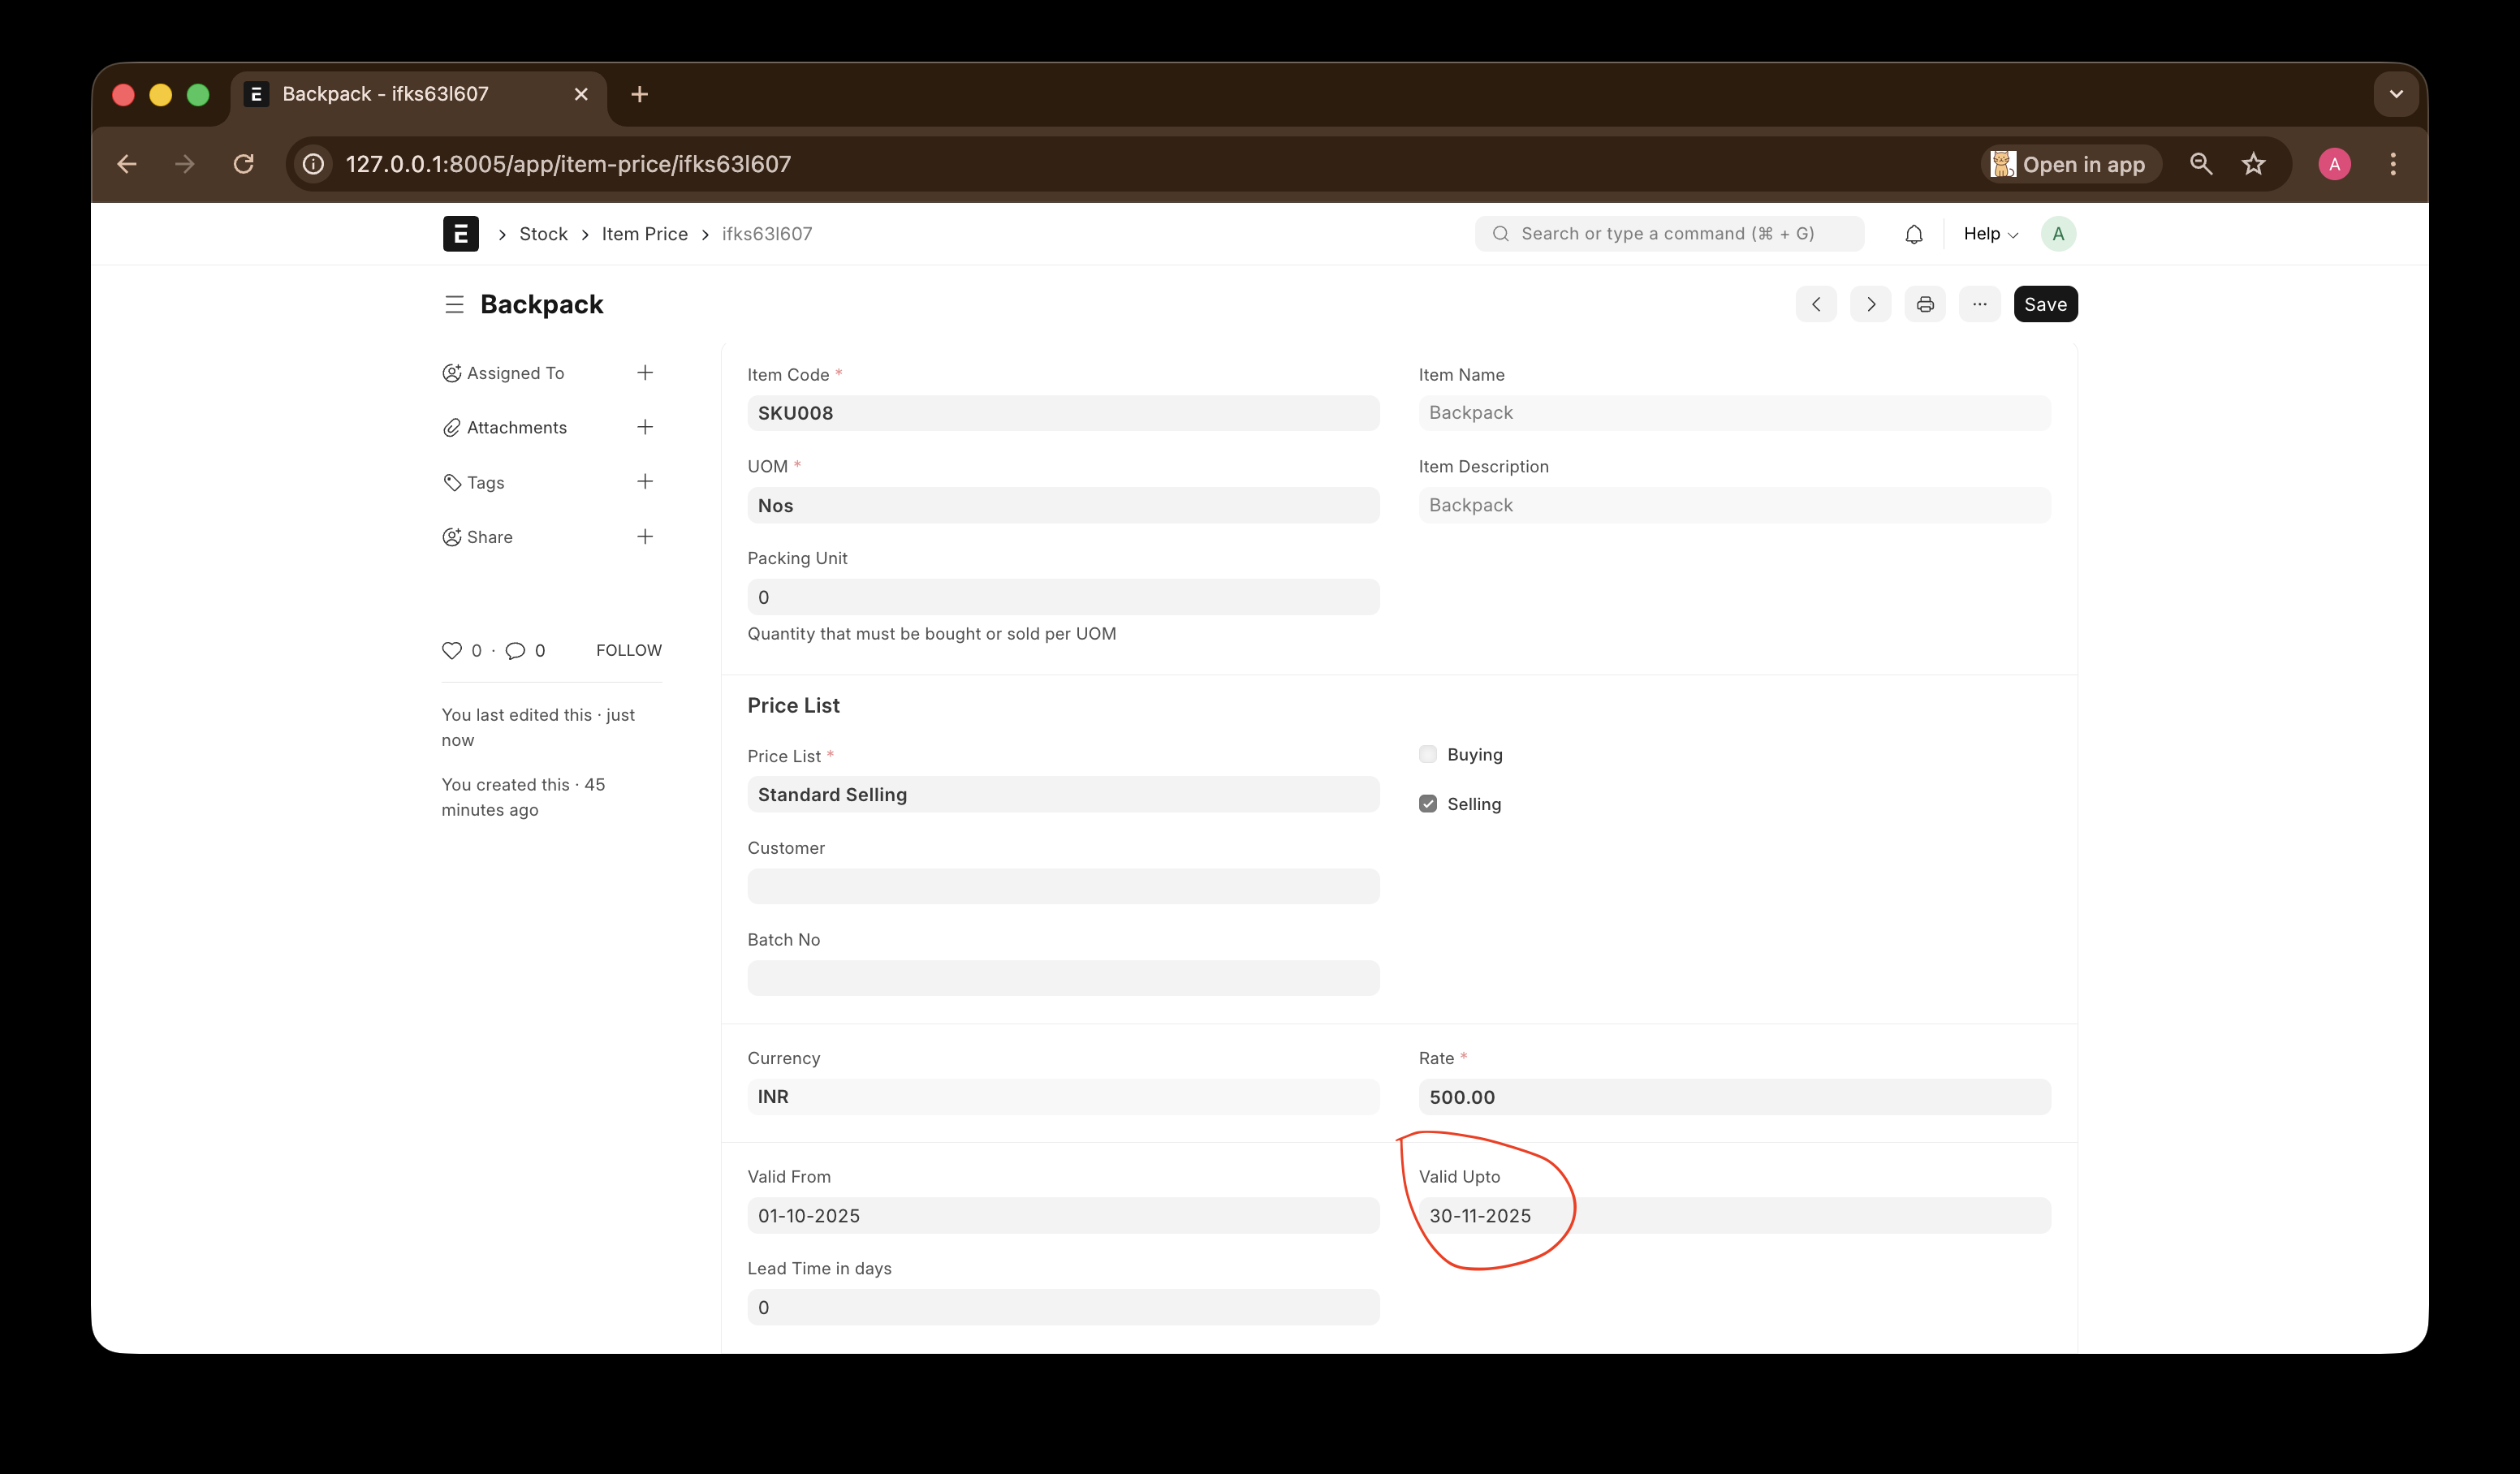Click the Valid Upto date field

point(1733,1216)
